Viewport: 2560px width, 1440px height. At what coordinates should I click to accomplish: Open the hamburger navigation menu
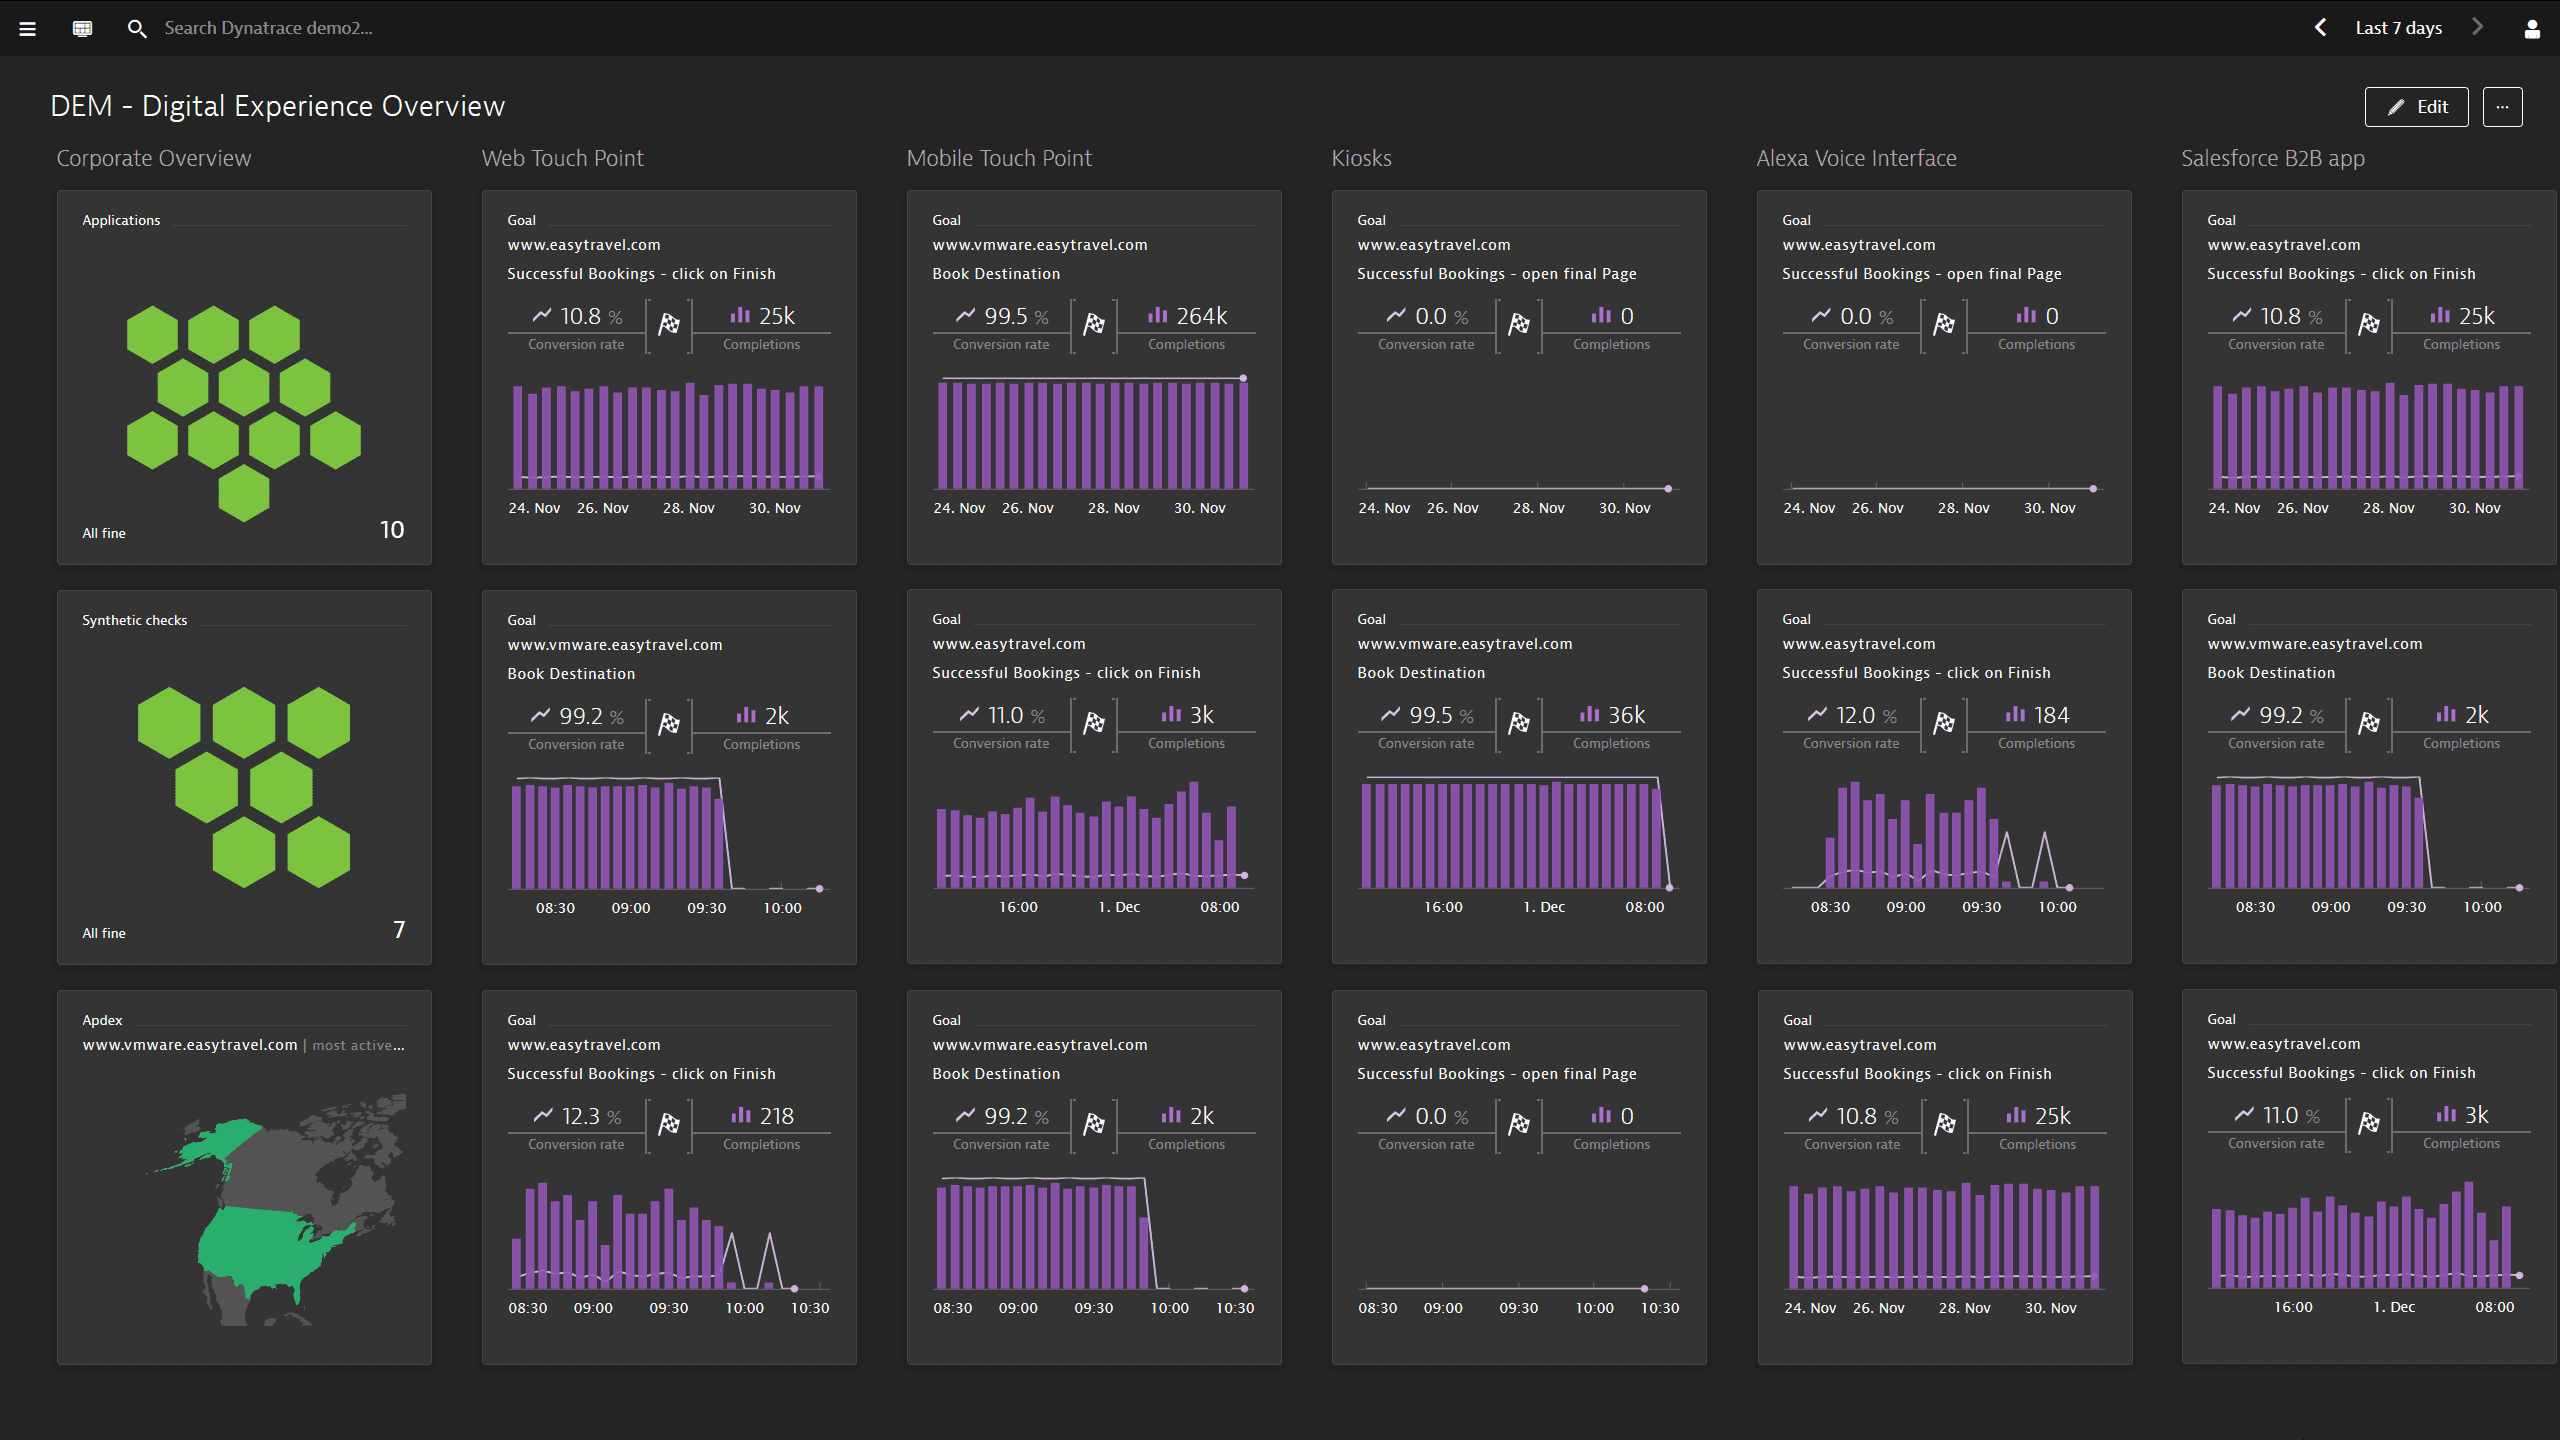click(28, 28)
